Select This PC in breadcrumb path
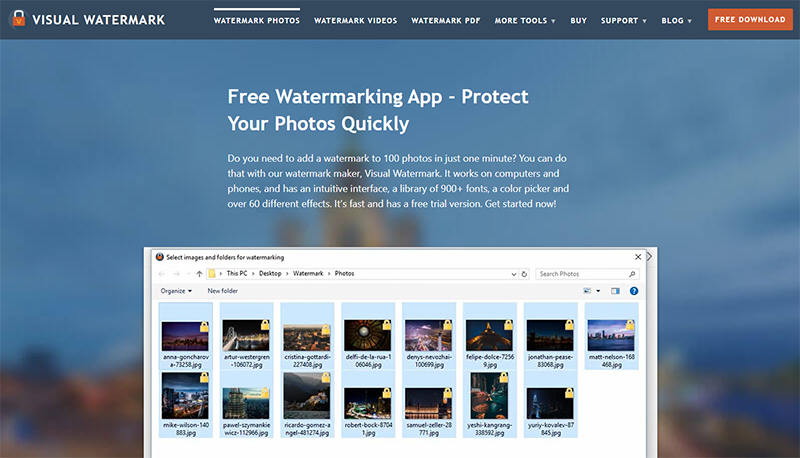 click(237, 273)
